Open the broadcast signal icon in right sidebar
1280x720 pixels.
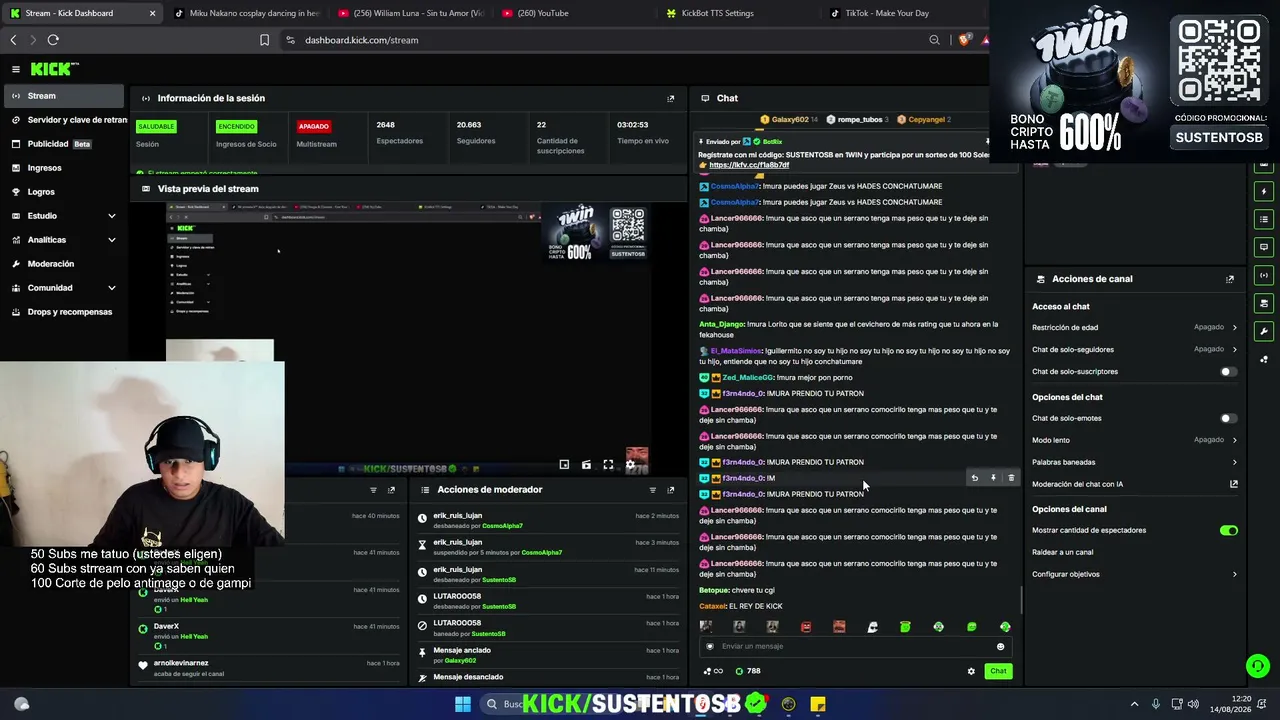(1265, 275)
